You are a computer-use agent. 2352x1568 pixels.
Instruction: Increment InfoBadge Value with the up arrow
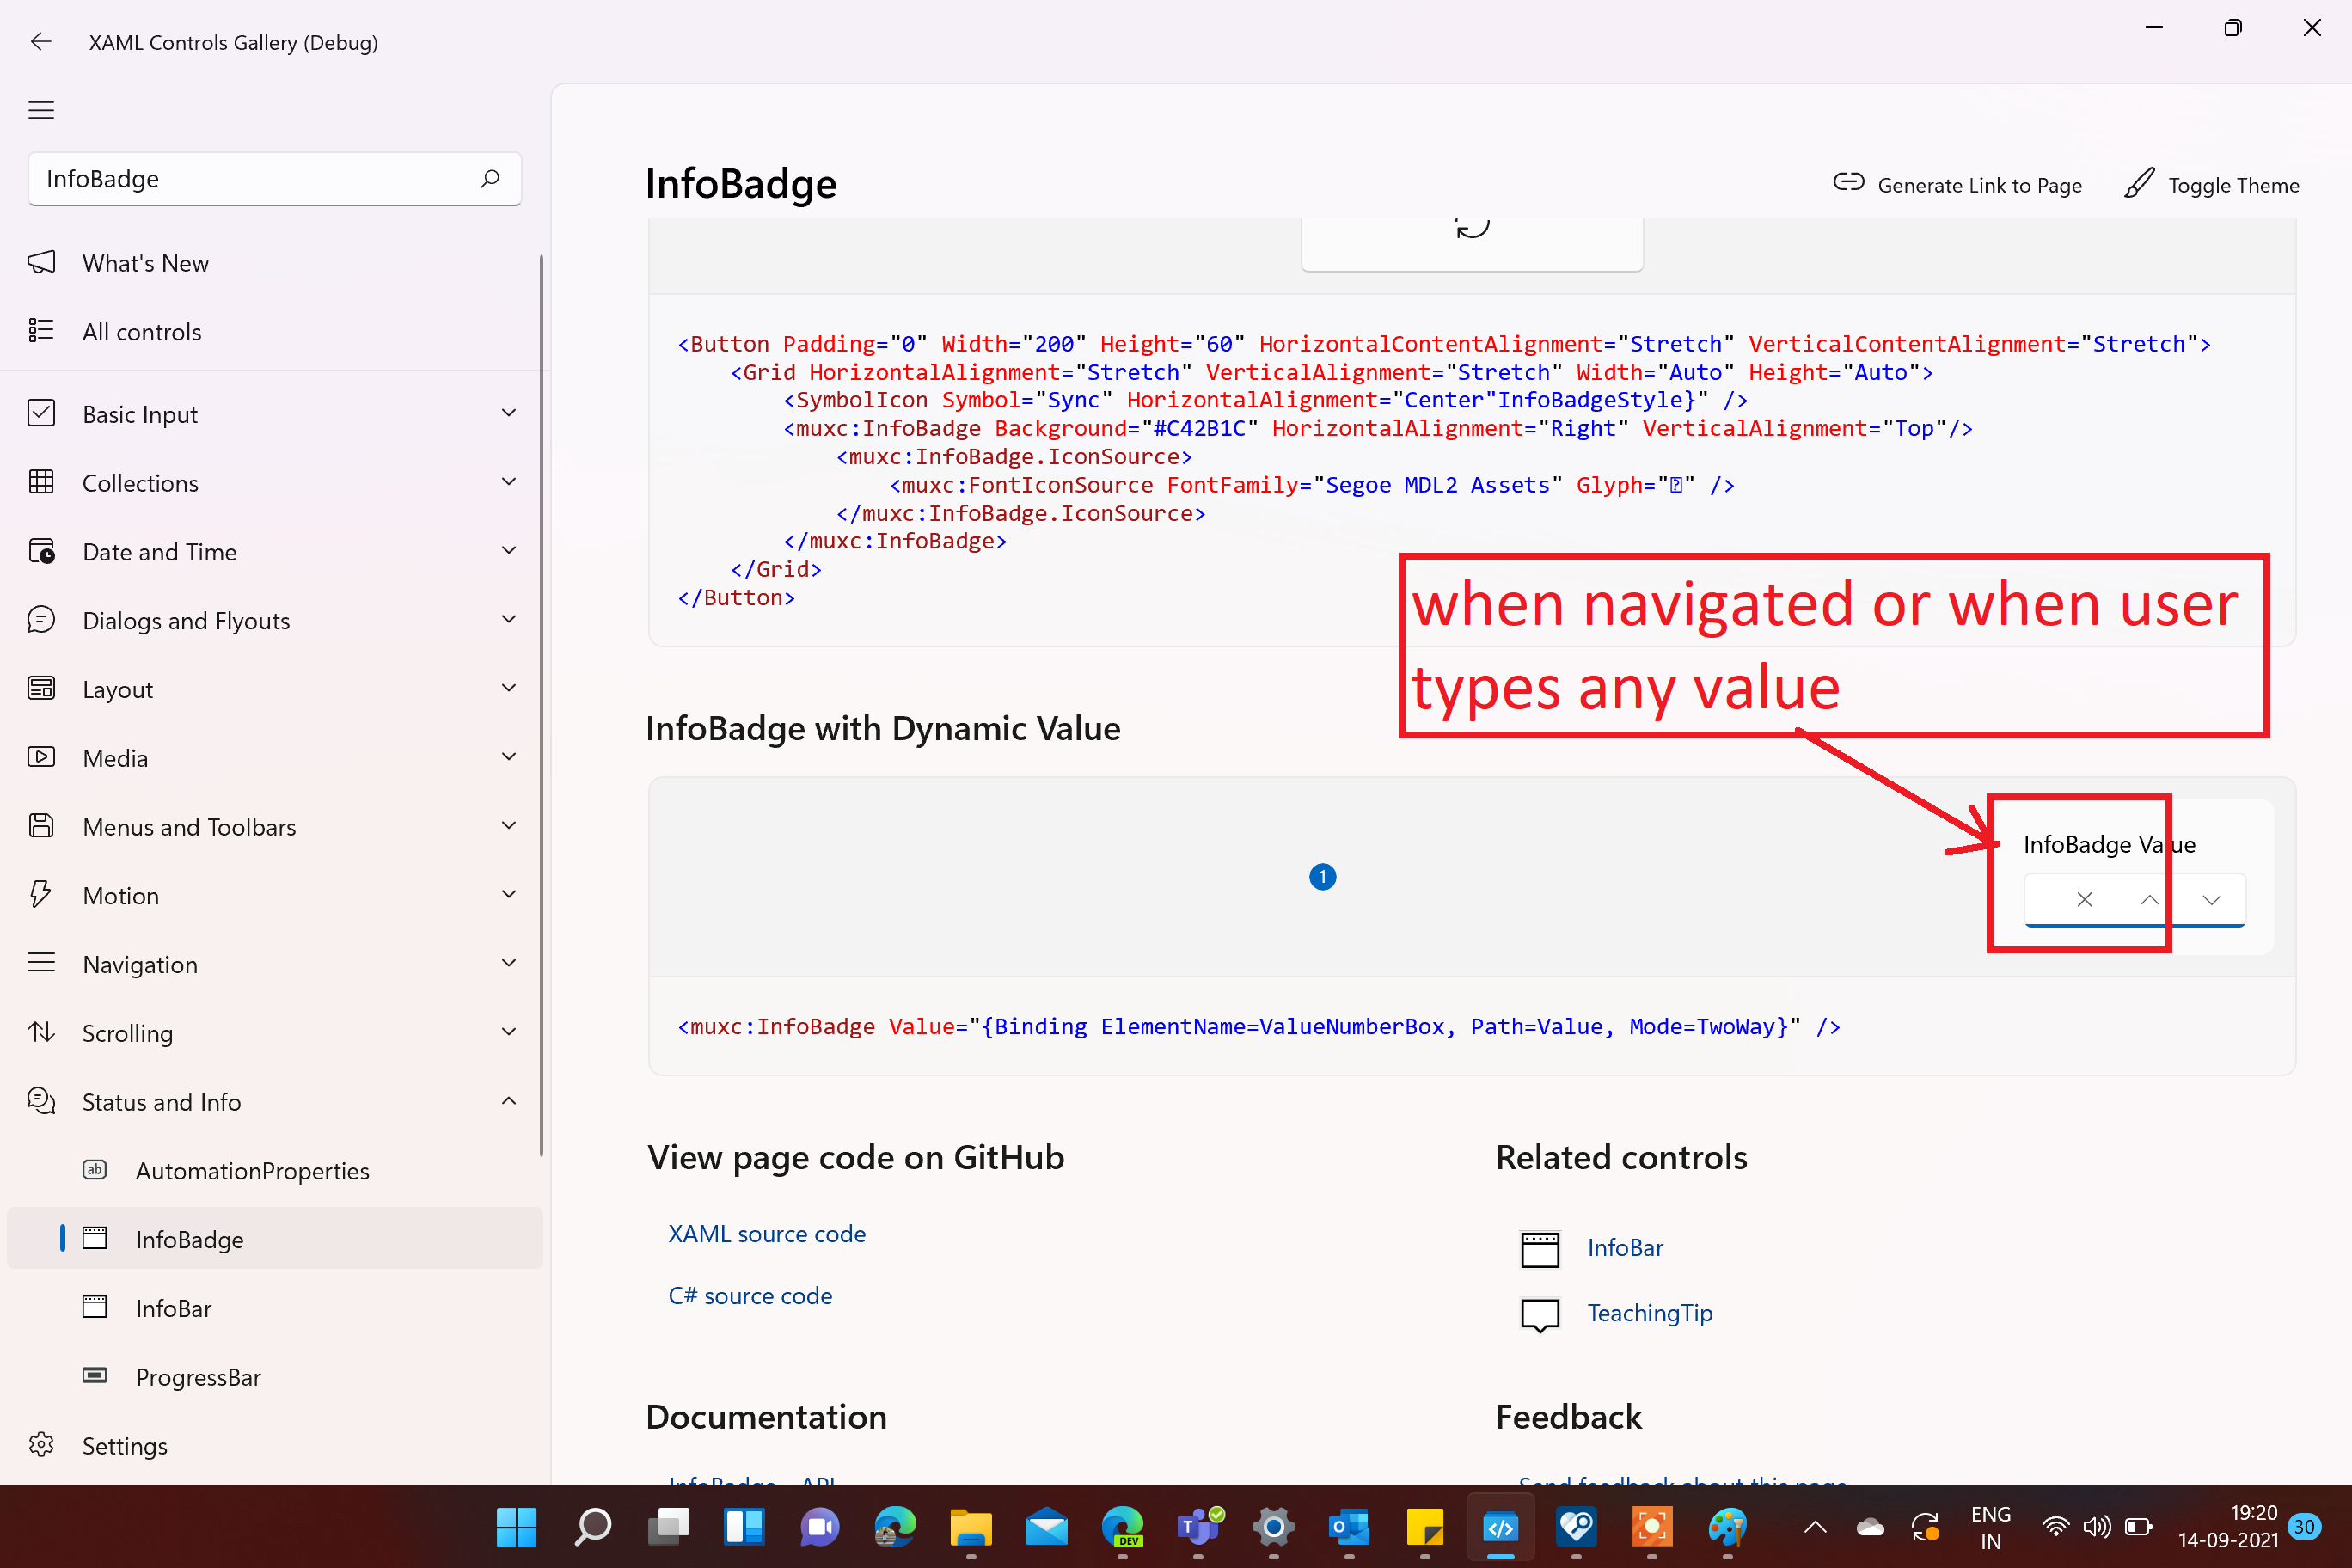[2147, 899]
